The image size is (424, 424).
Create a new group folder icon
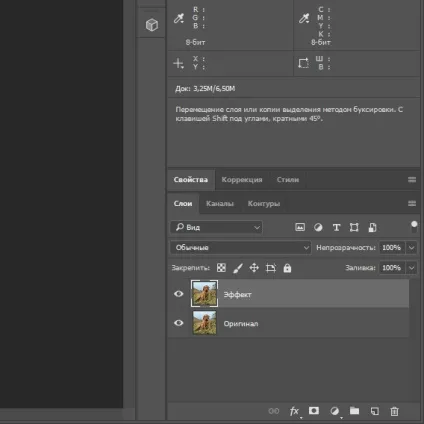pyautogui.click(x=354, y=411)
